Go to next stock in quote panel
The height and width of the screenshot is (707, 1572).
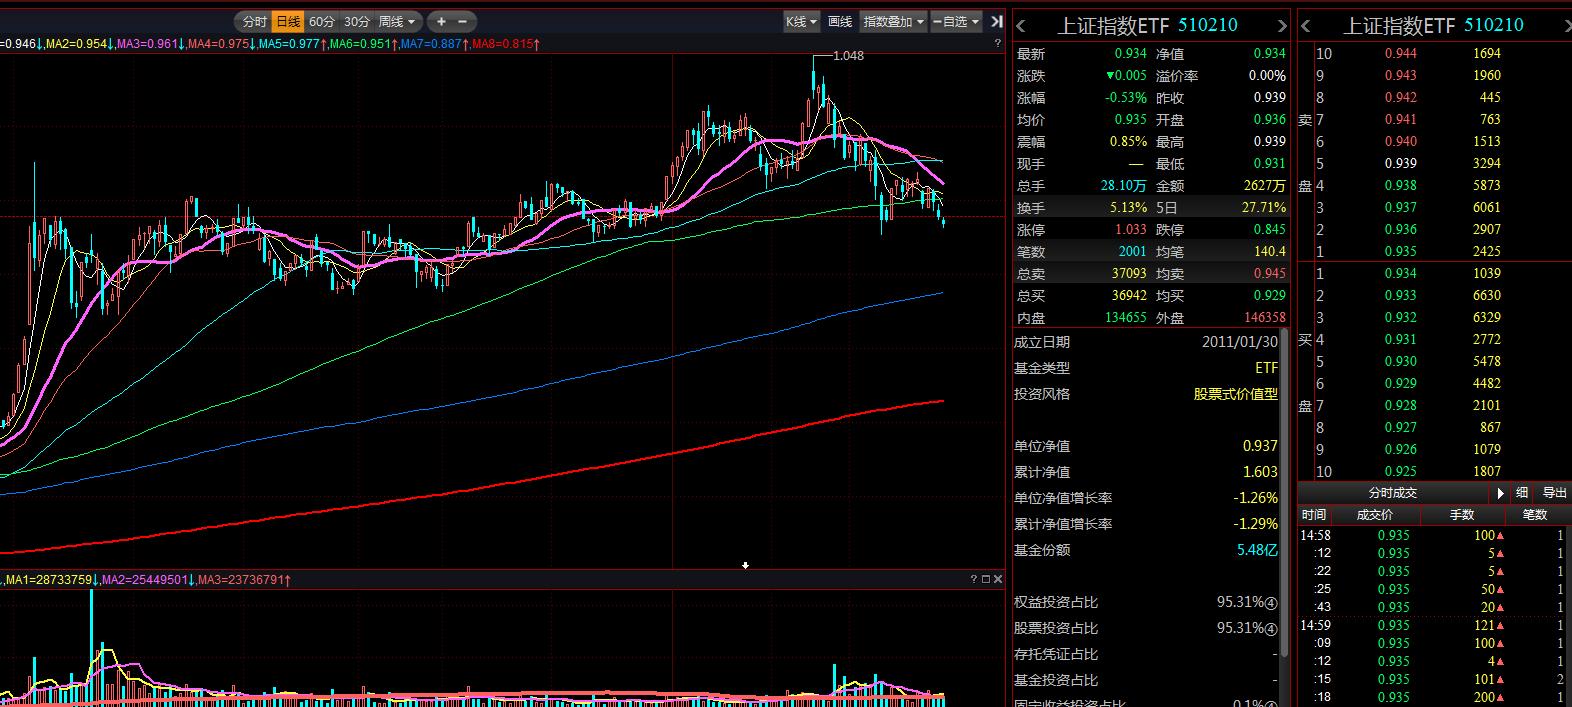click(x=1282, y=26)
